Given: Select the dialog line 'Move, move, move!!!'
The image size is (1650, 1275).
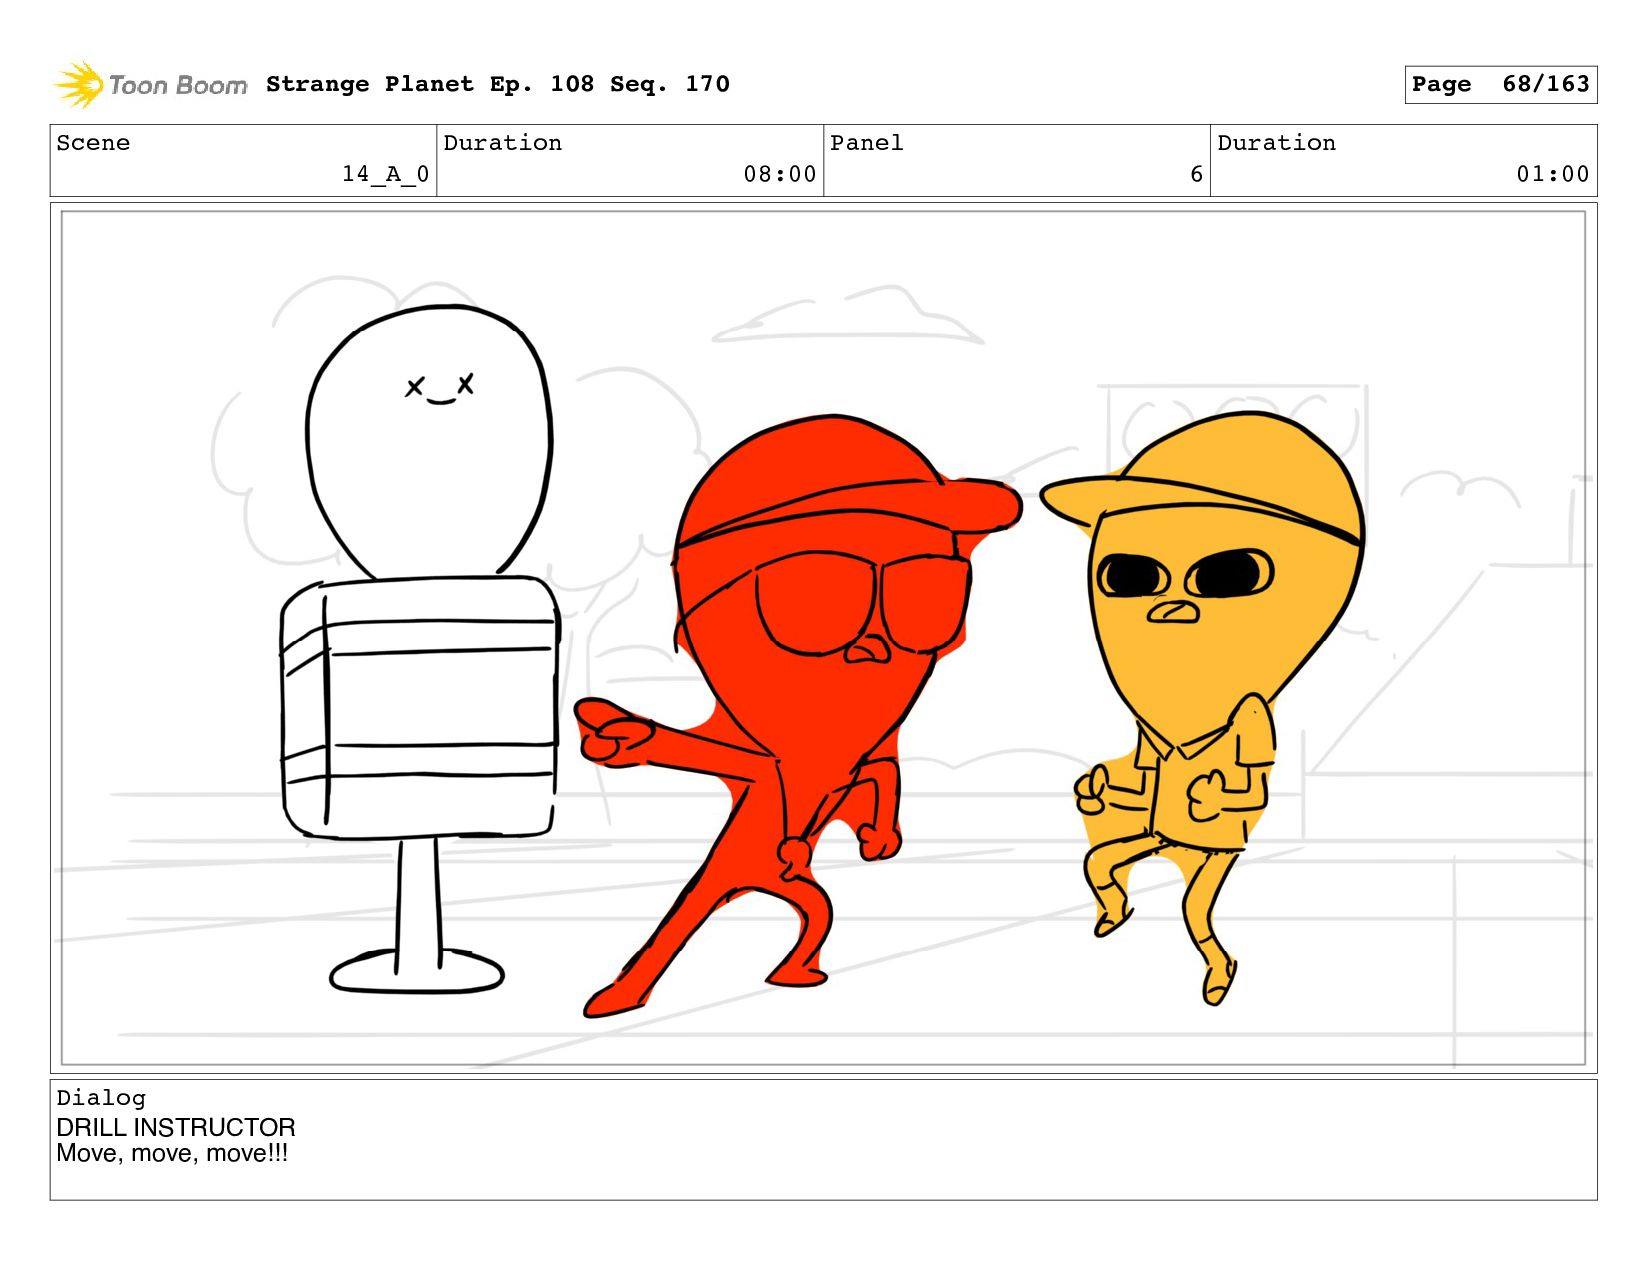Looking at the screenshot, I should pyautogui.click(x=172, y=1153).
